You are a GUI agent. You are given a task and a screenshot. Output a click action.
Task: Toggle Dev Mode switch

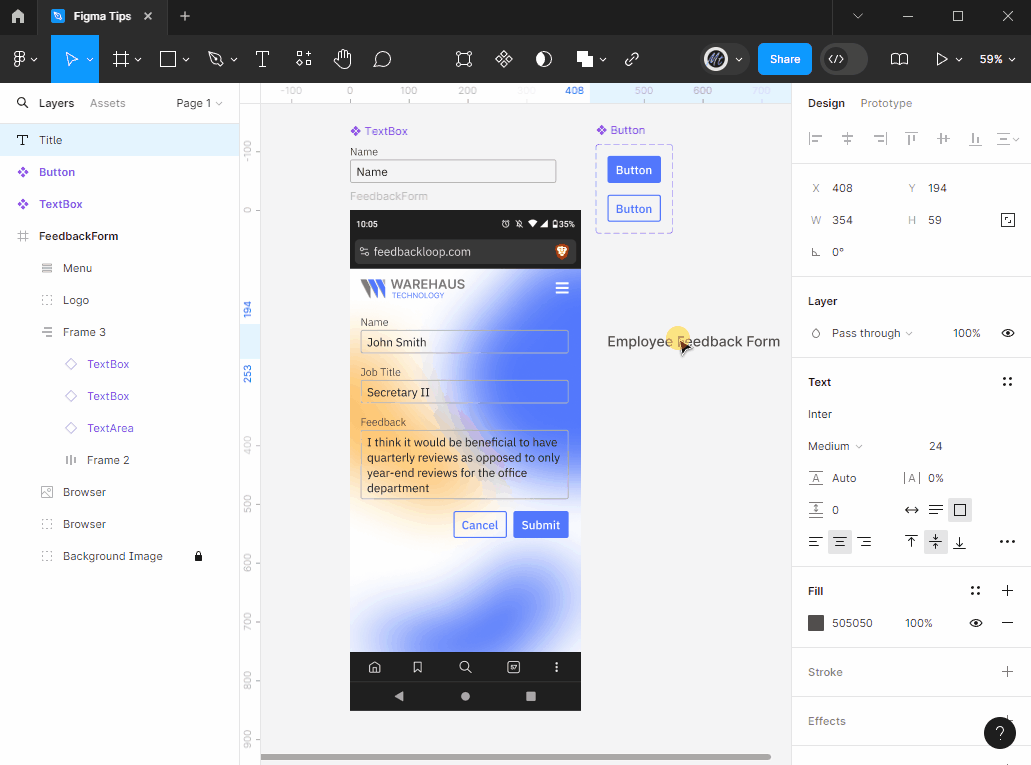pyautogui.click(x=844, y=59)
